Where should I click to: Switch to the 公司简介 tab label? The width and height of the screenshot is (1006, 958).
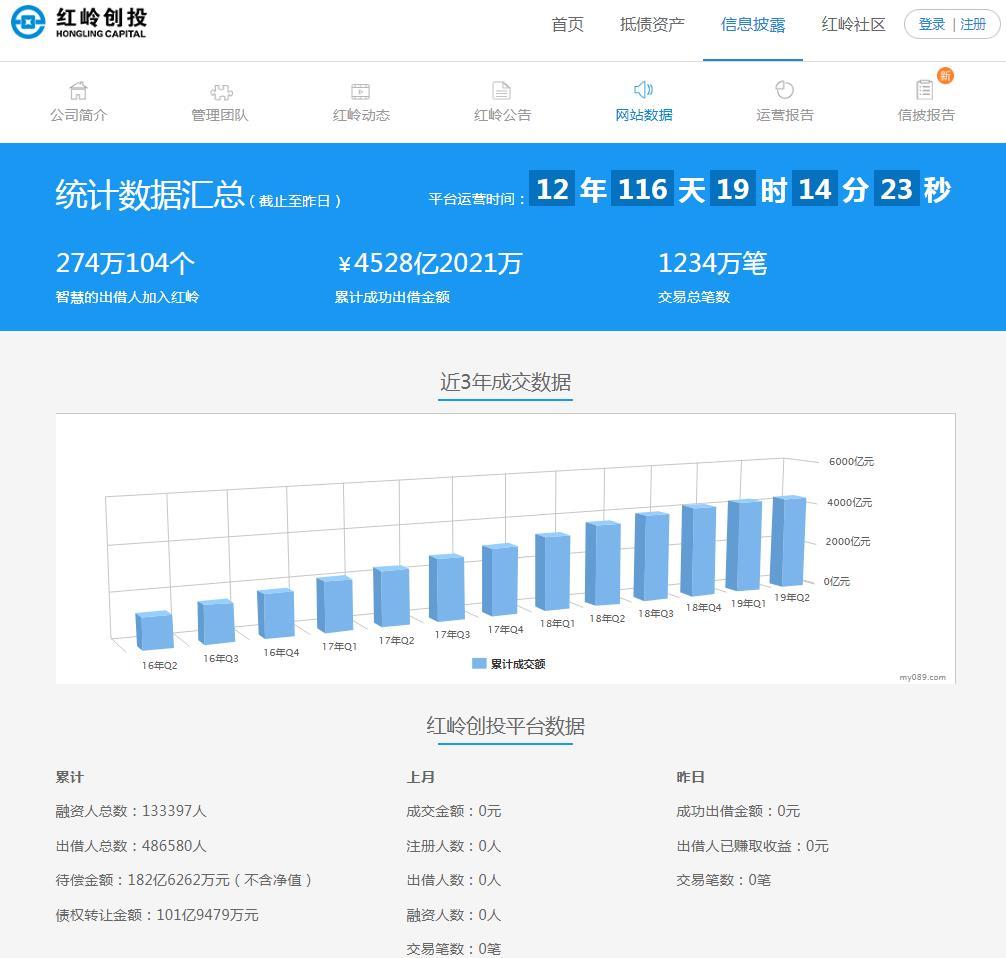(78, 115)
